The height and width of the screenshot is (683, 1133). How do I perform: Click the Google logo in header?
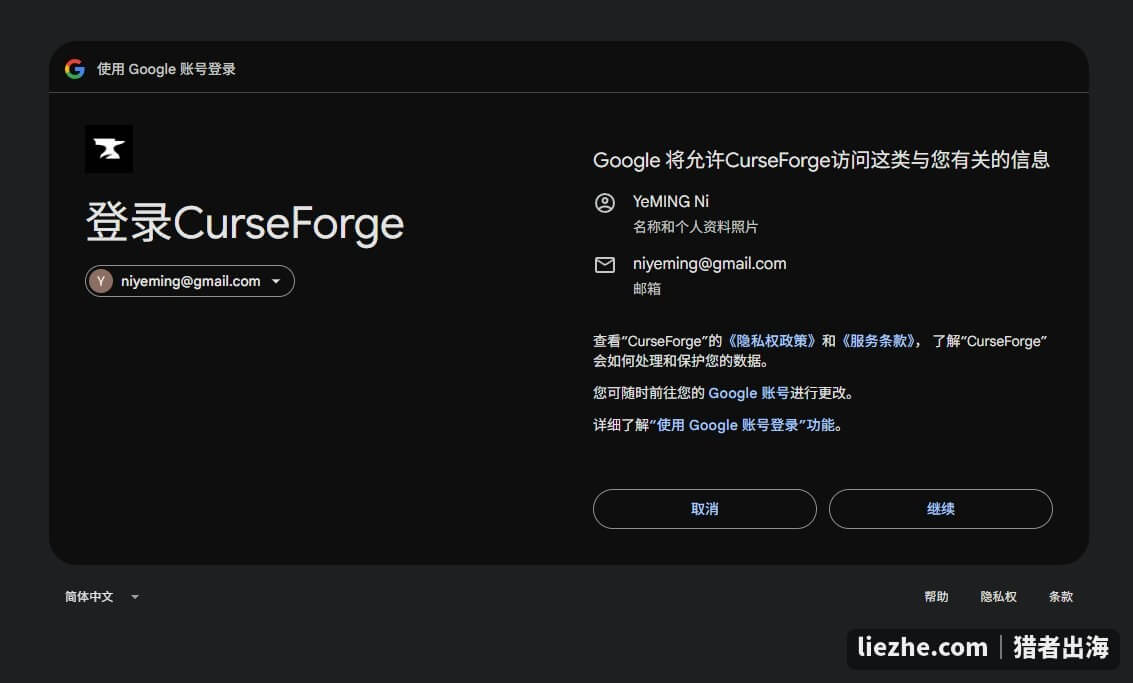[x=74, y=69]
